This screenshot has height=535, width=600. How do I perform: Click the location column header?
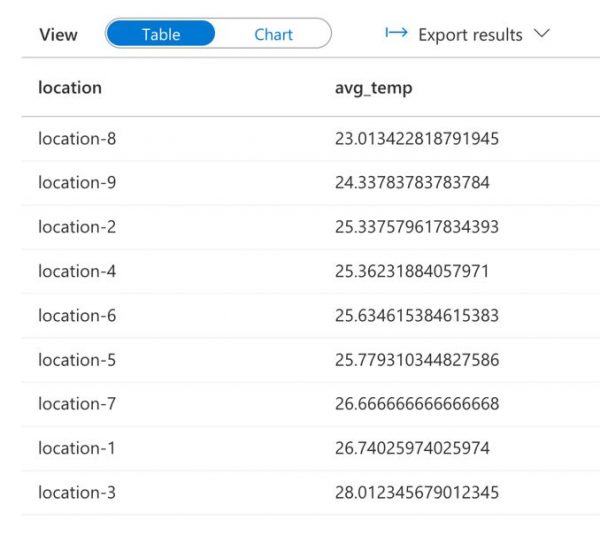[70, 88]
